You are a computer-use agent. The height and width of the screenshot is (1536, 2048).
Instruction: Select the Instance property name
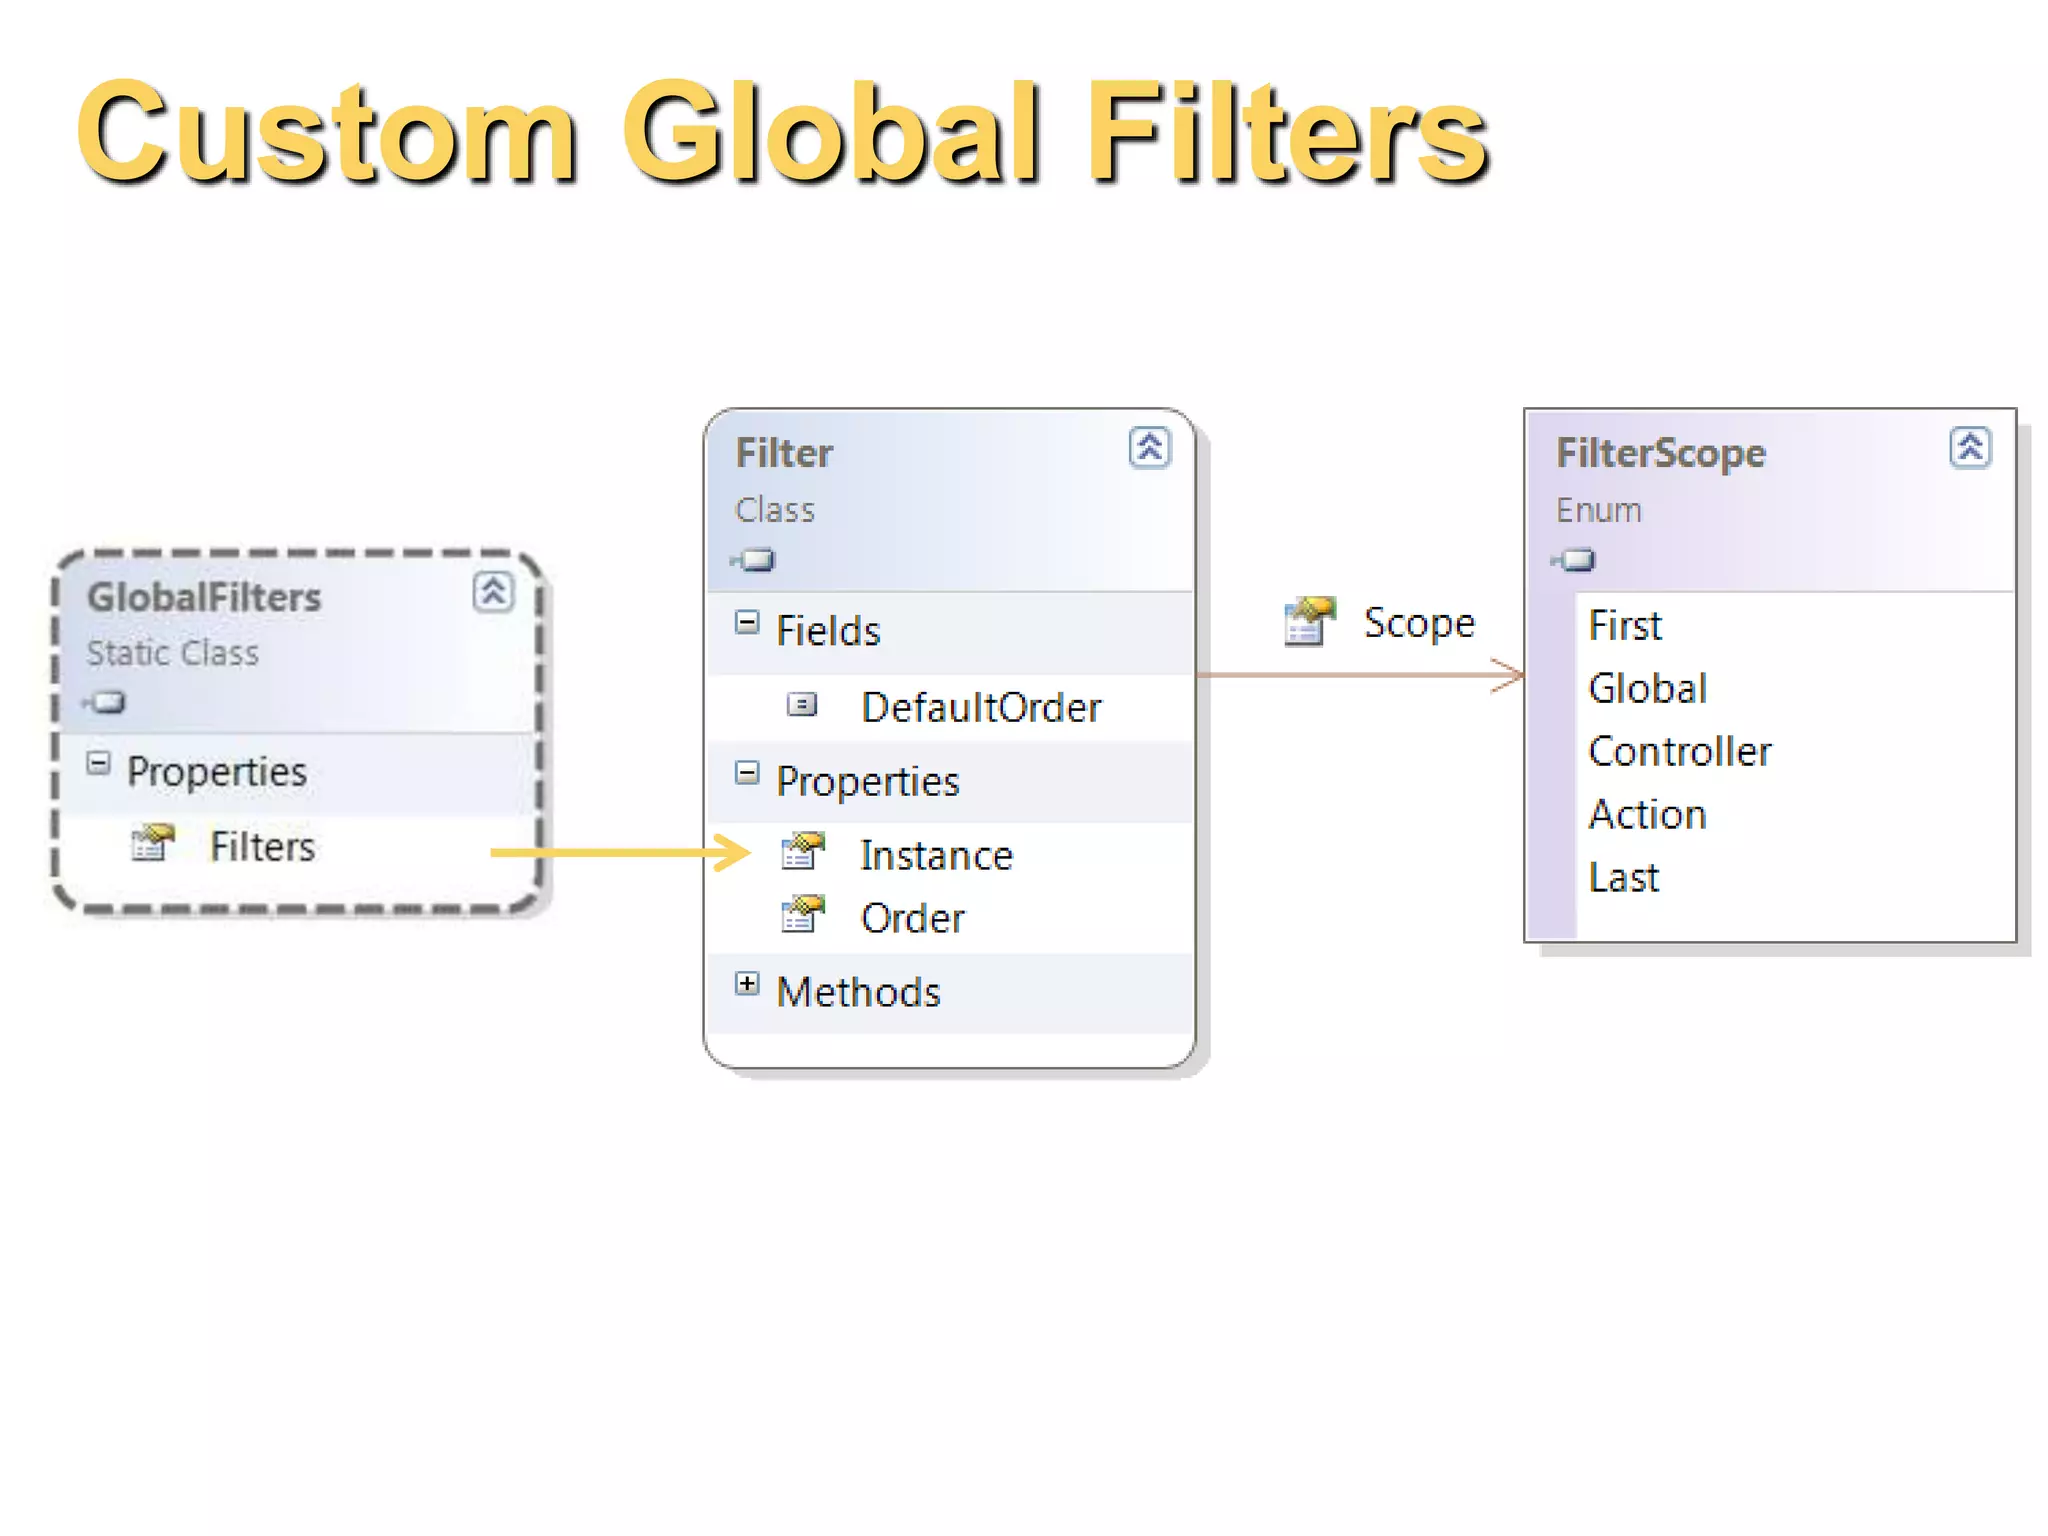(x=937, y=856)
